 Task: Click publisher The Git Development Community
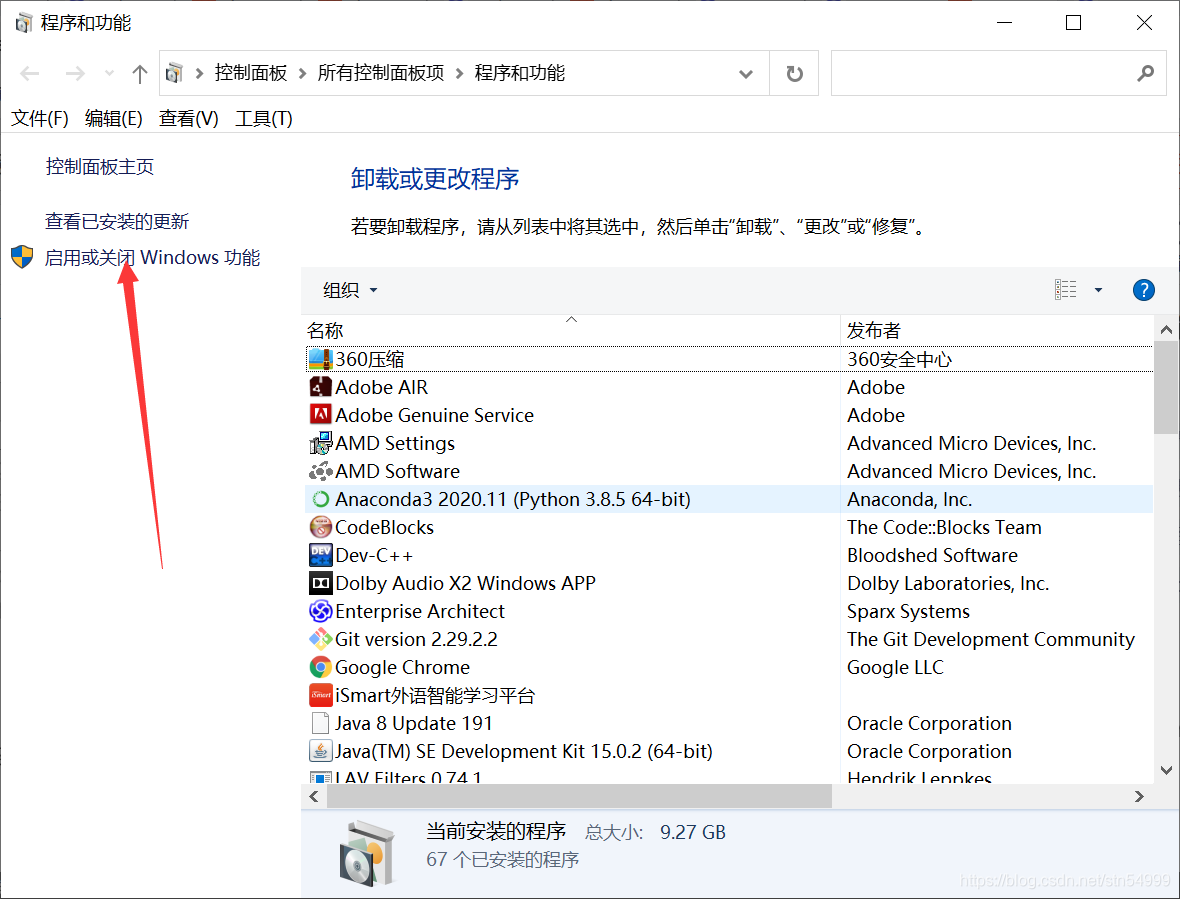tap(990, 639)
